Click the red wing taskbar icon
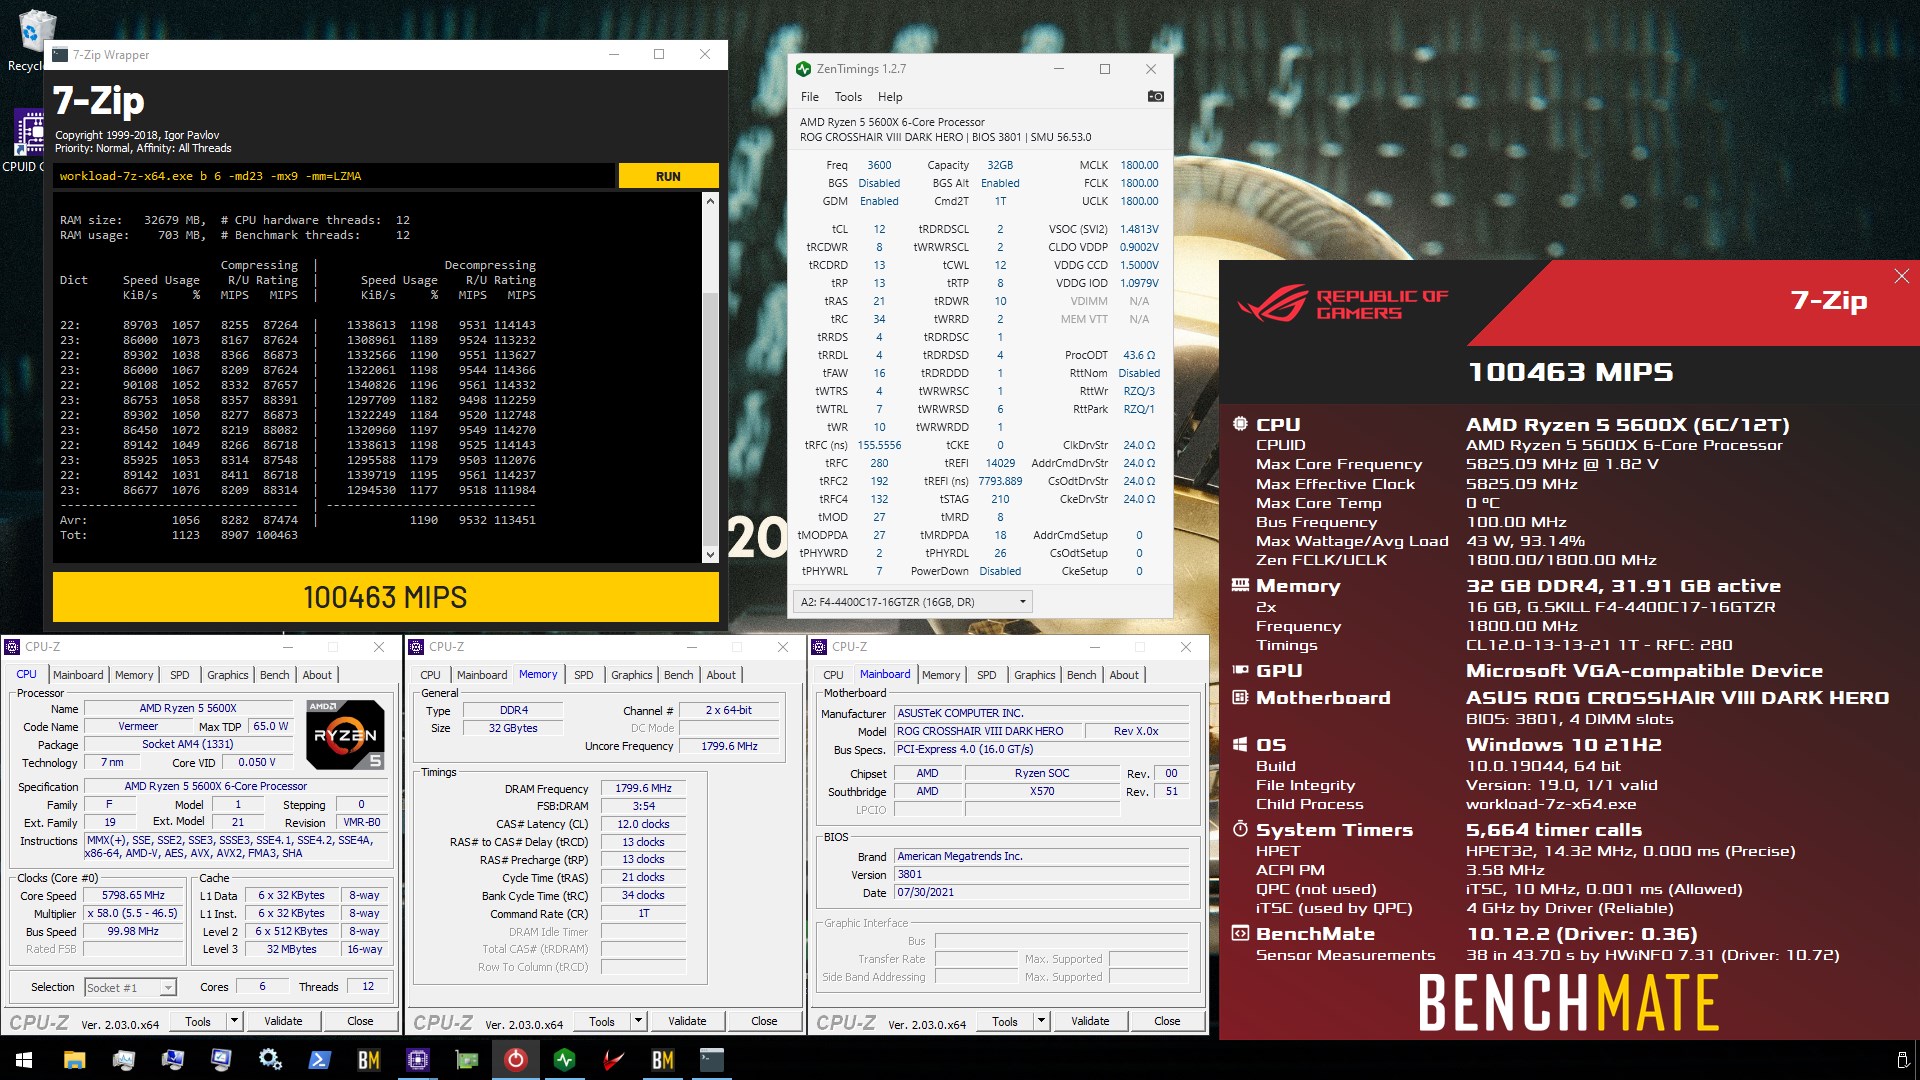 613,1060
